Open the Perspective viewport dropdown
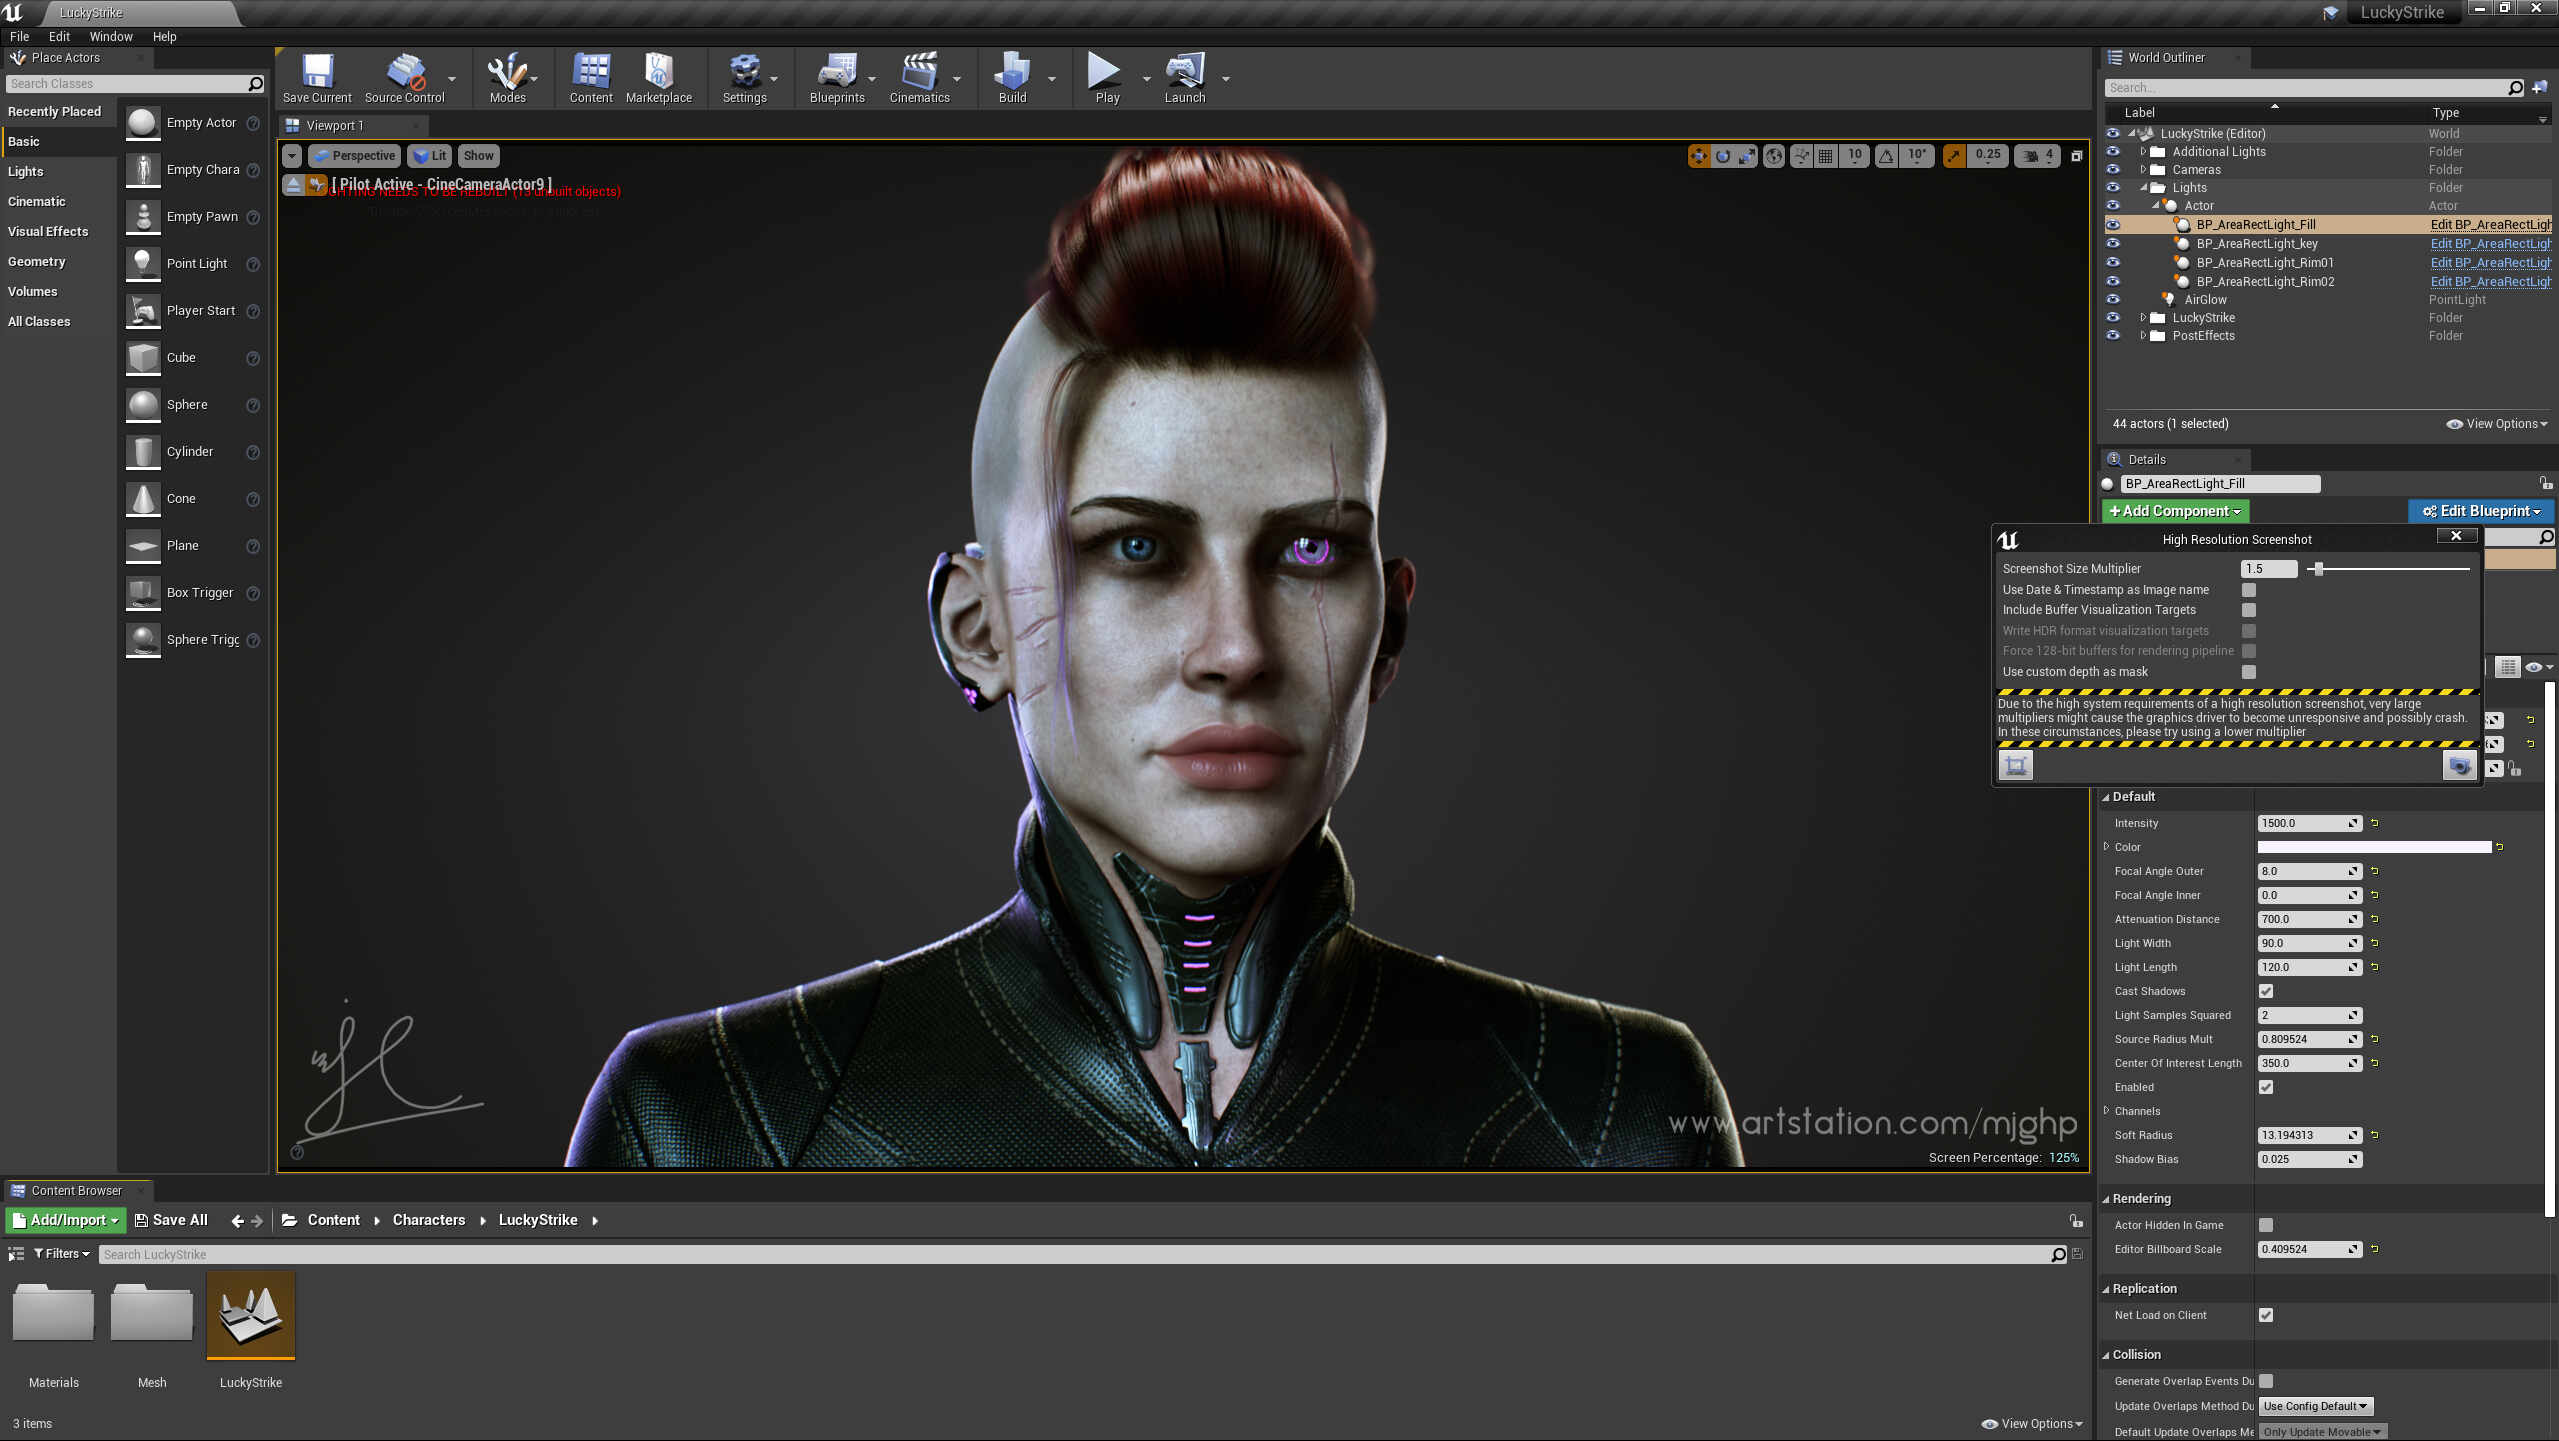Viewport: 2559px width, 1441px height. tap(354, 156)
